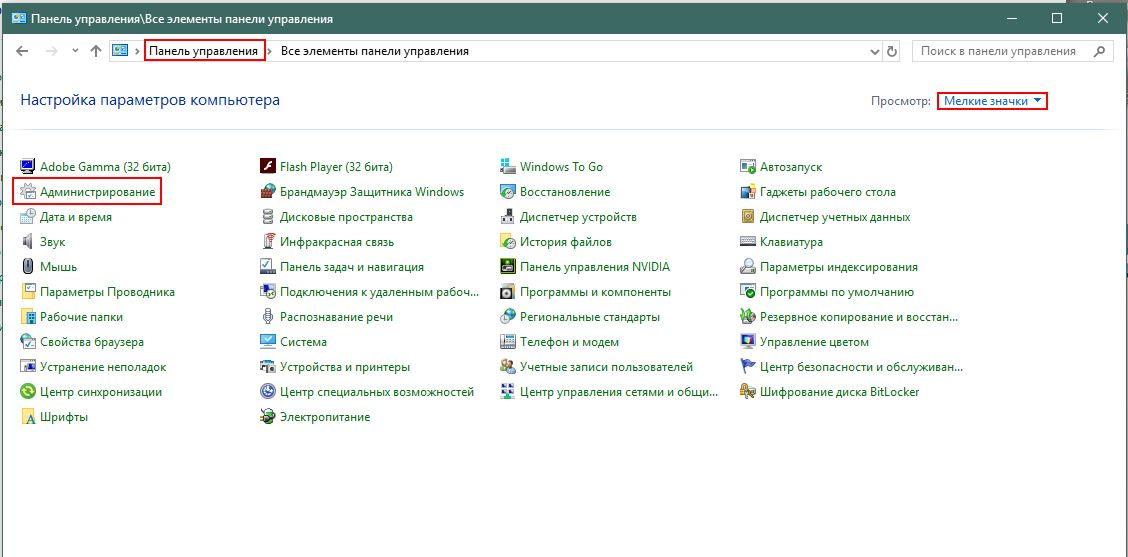Click the Шифрование диска BitLocker icon

coord(748,392)
